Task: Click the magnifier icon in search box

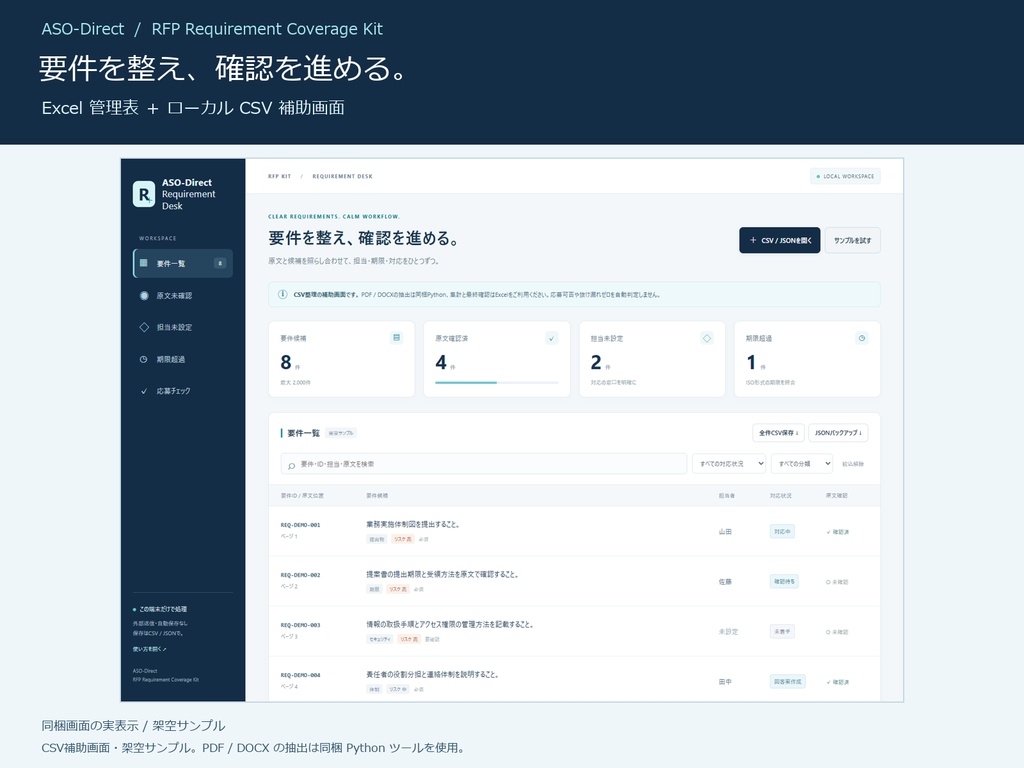Action: (x=291, y=465)
